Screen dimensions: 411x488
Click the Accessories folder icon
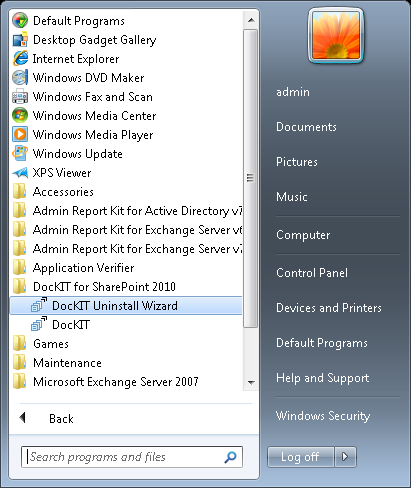[19, 192]
